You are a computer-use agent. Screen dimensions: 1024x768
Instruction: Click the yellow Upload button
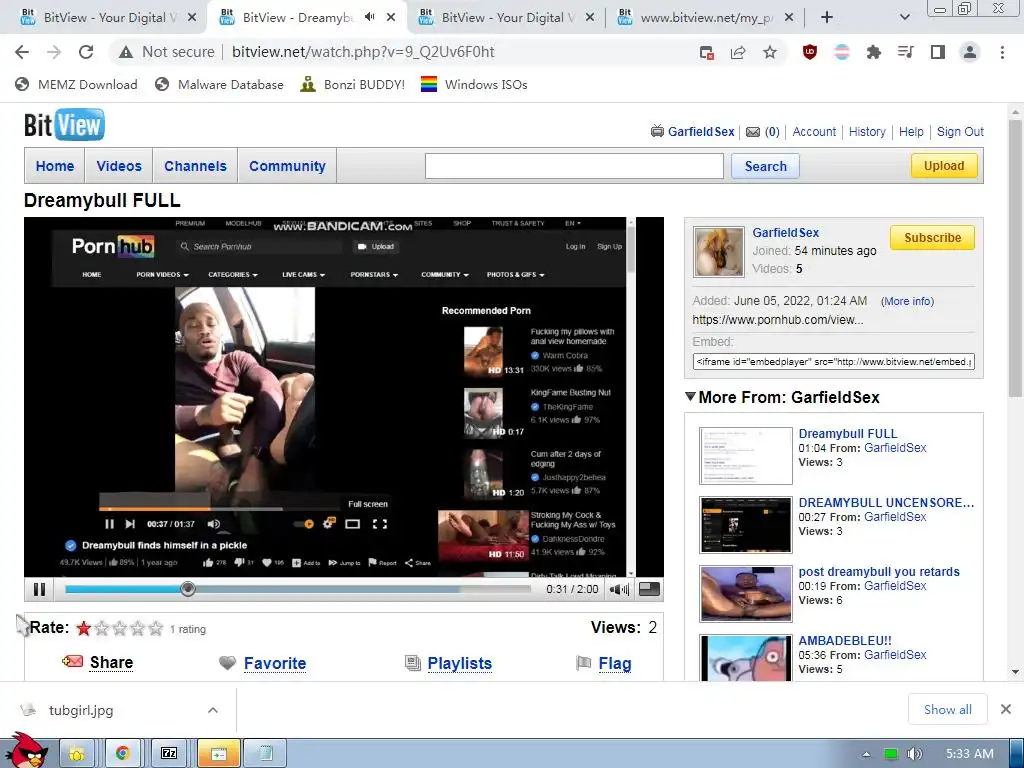(x=944, y=166)
